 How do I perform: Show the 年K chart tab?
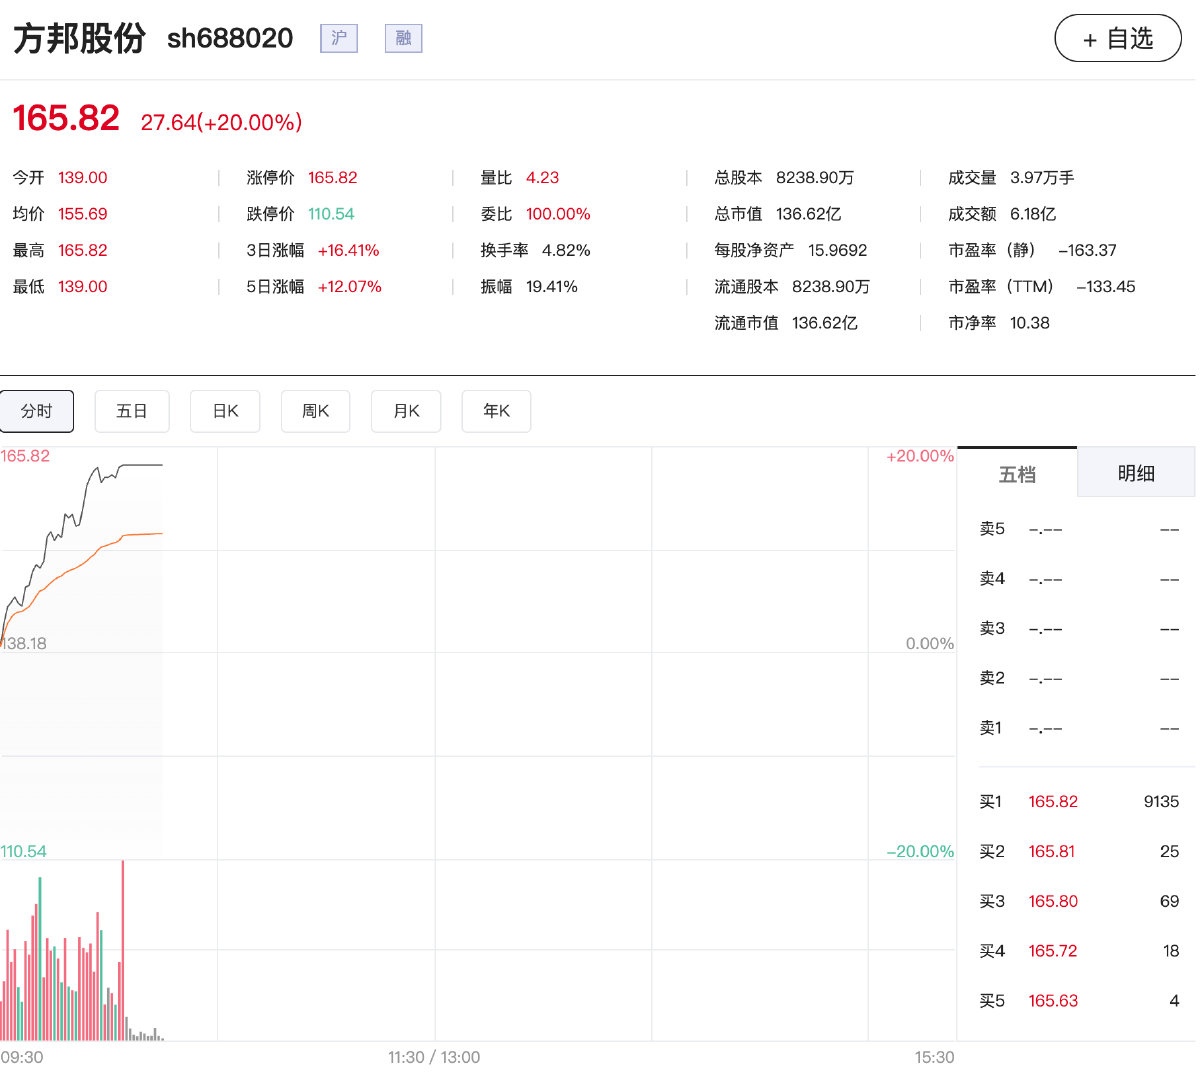(x=497, y=411)
